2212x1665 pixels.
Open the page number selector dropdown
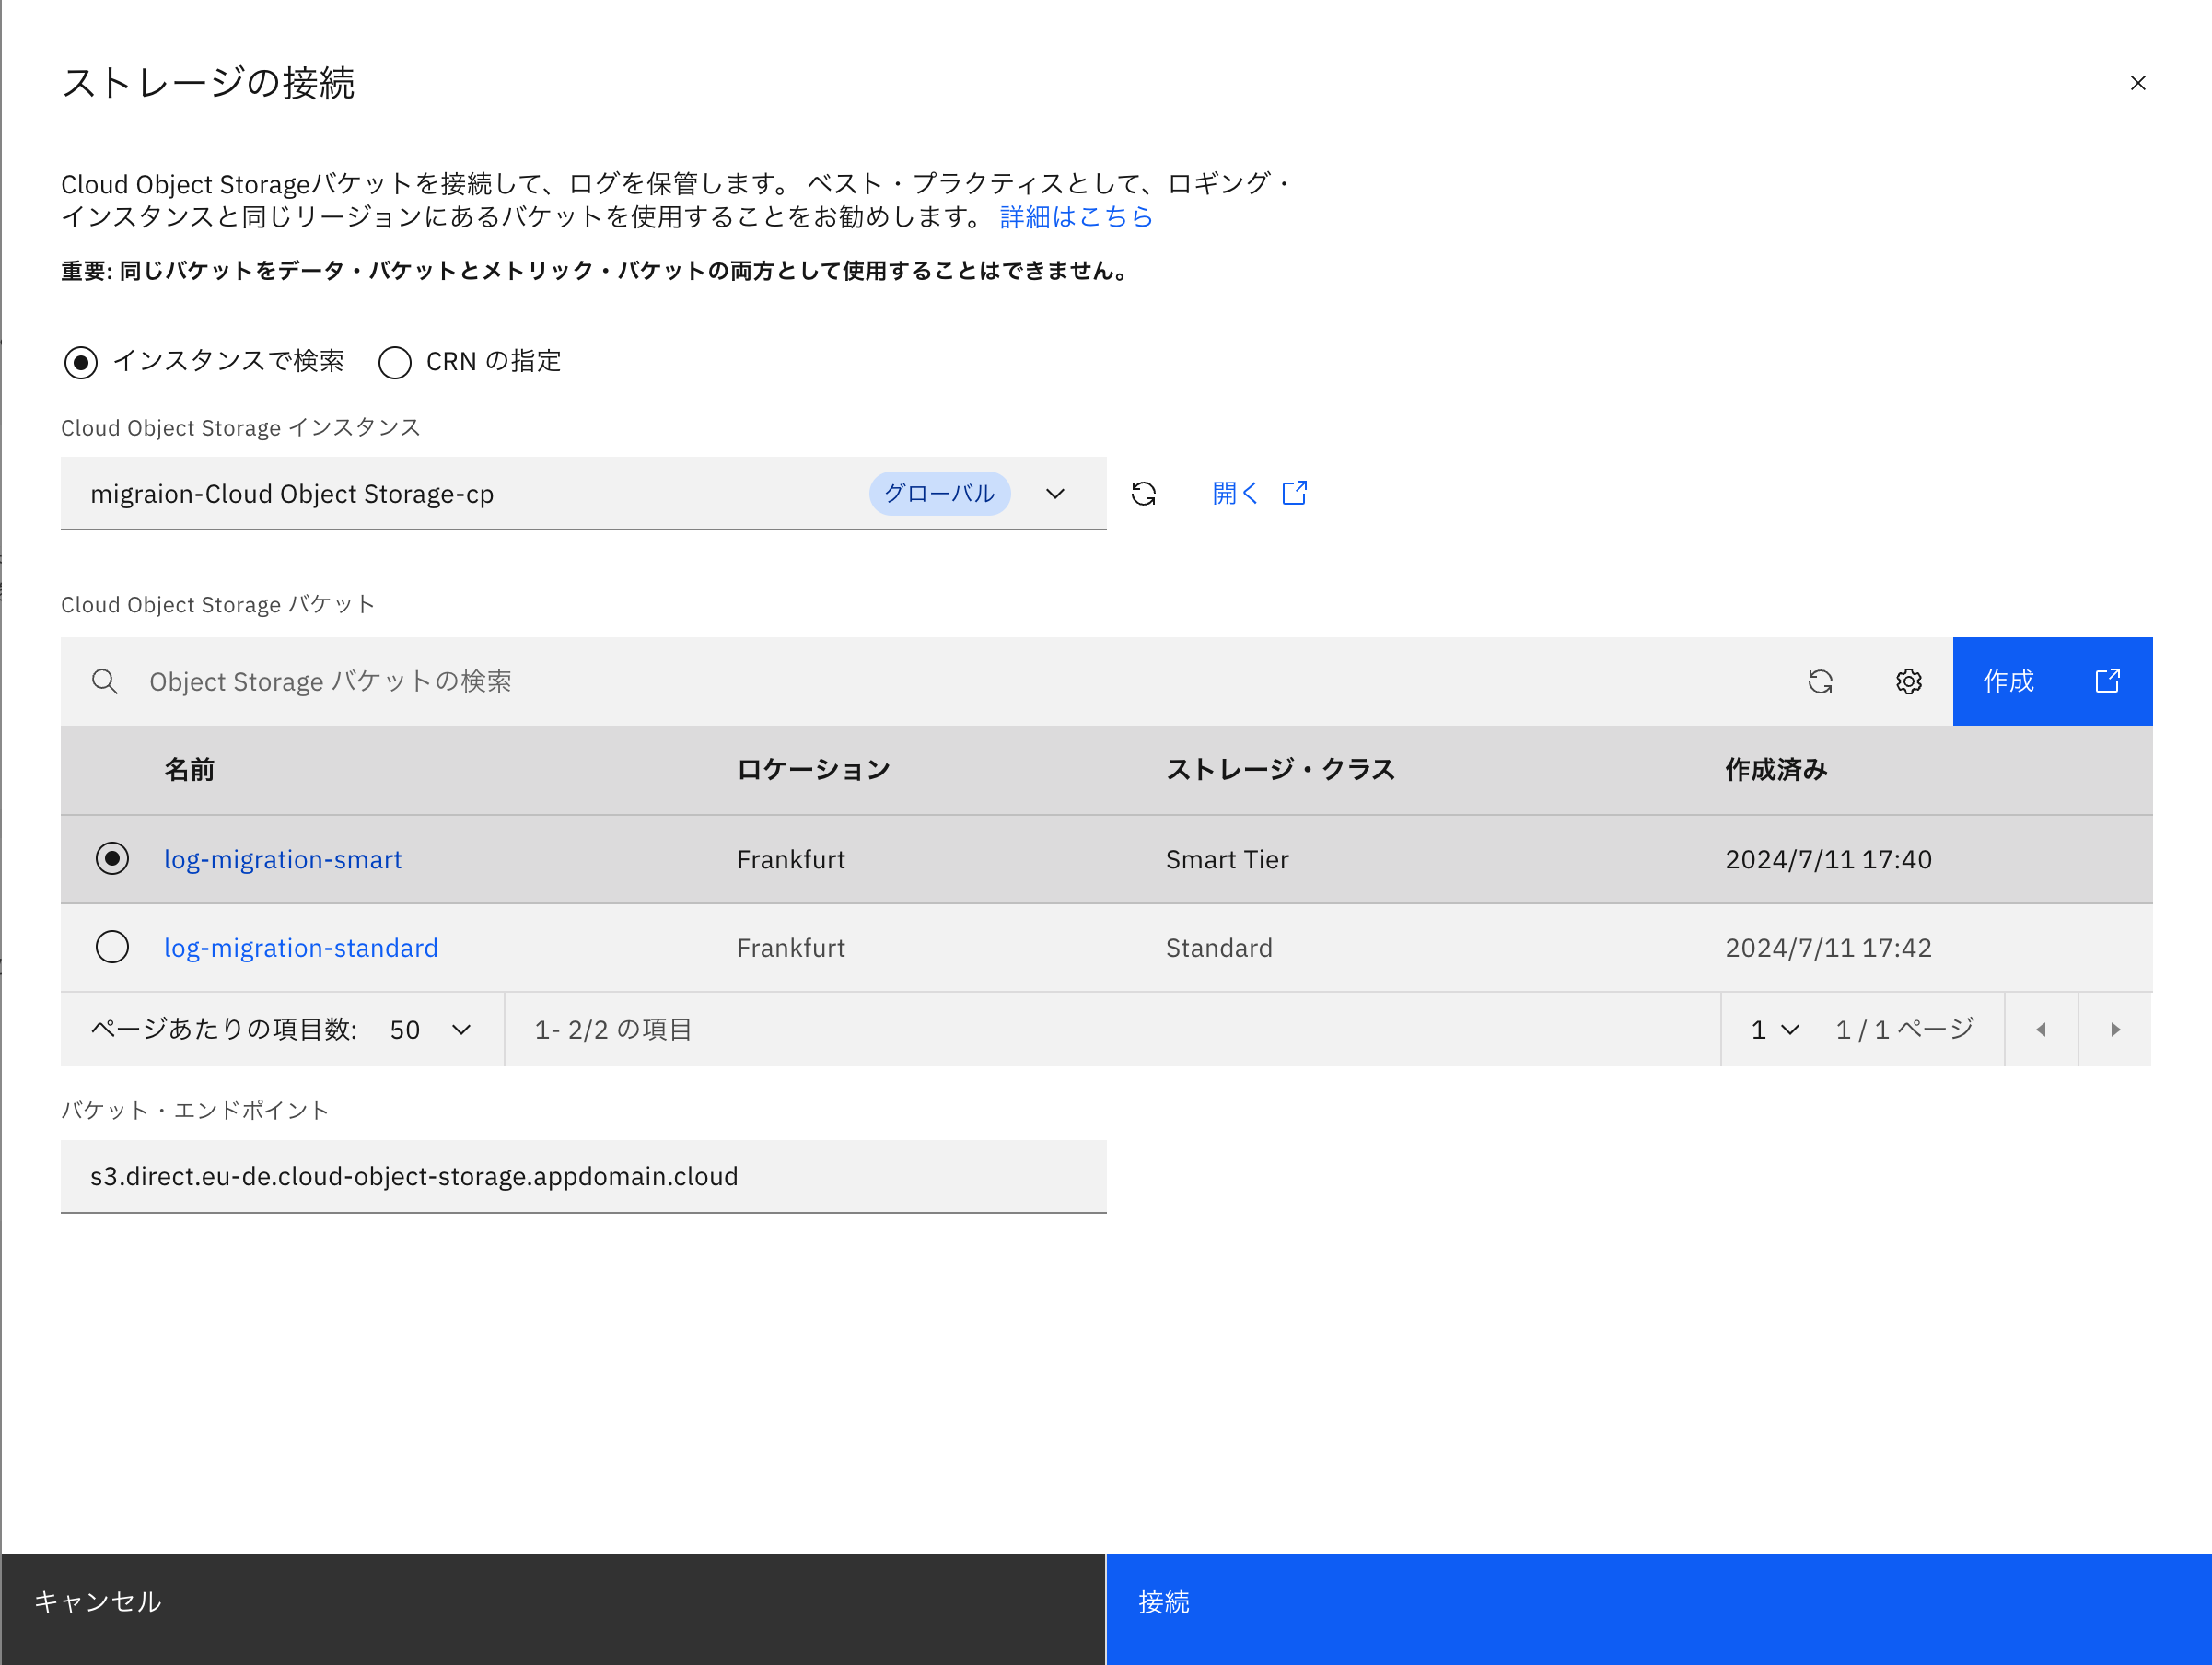(1773, 1029)
